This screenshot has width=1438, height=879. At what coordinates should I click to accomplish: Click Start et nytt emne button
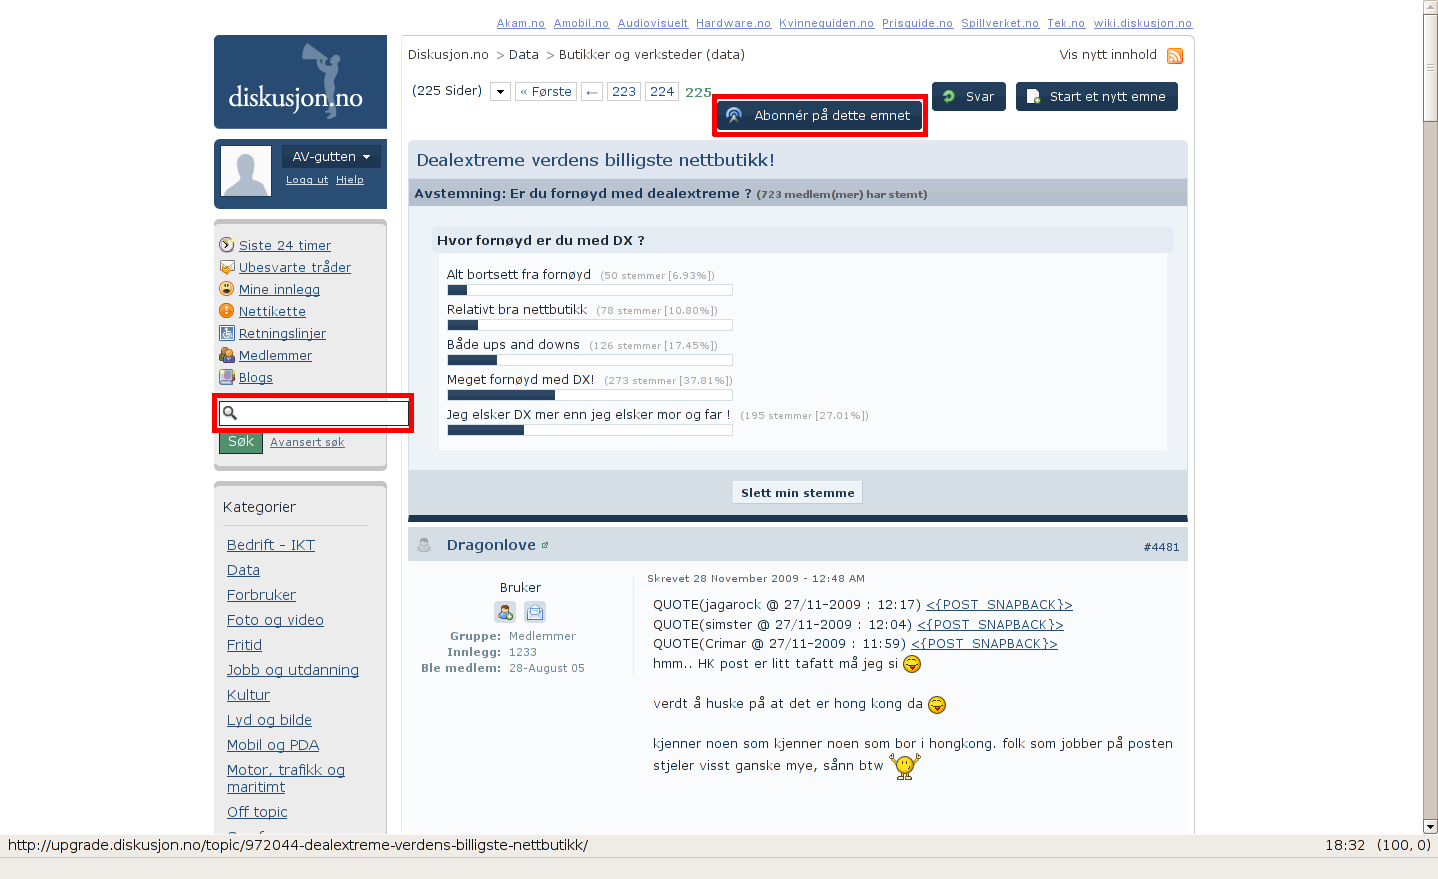point(1097,97)
